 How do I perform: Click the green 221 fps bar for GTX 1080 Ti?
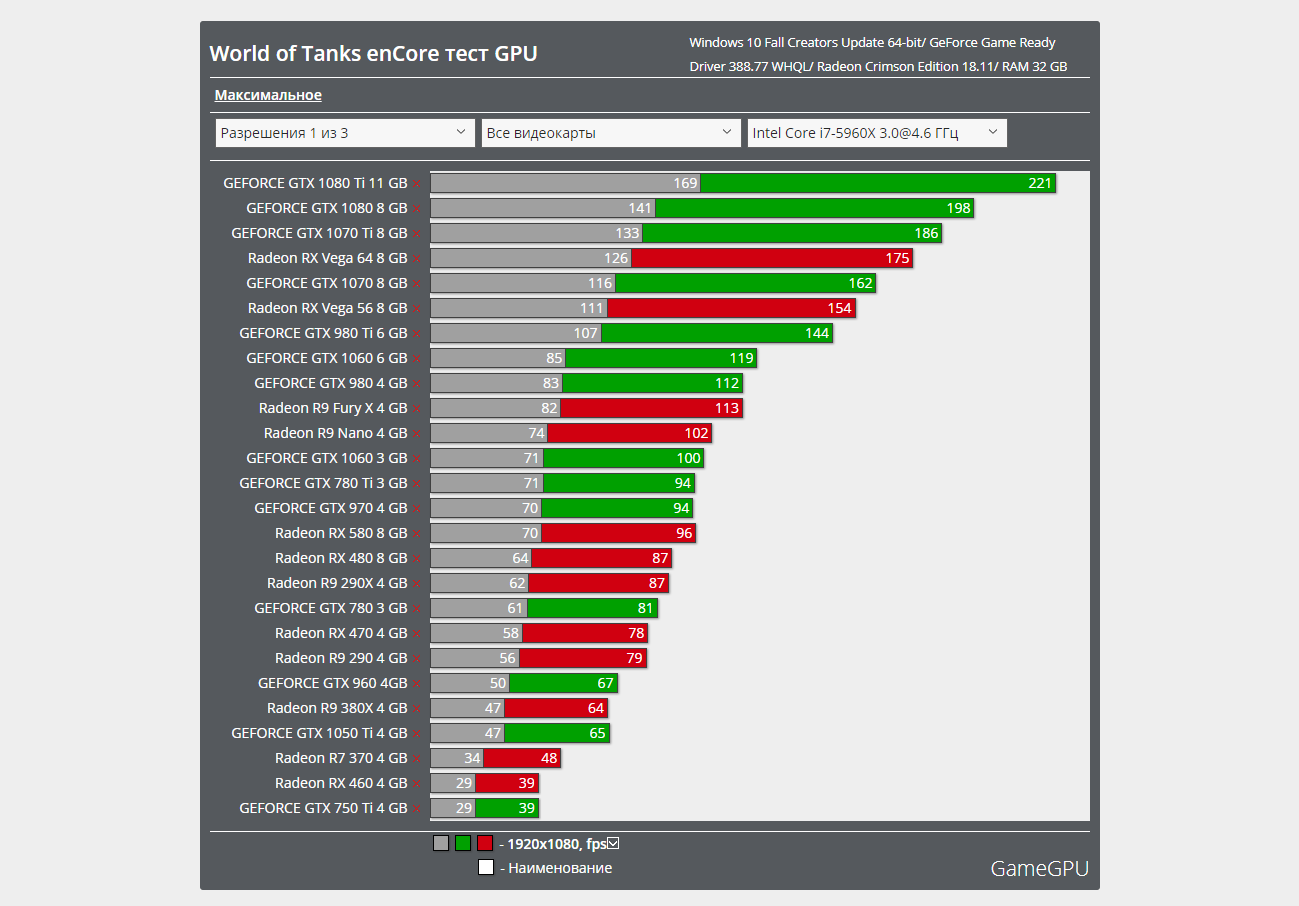877,183
